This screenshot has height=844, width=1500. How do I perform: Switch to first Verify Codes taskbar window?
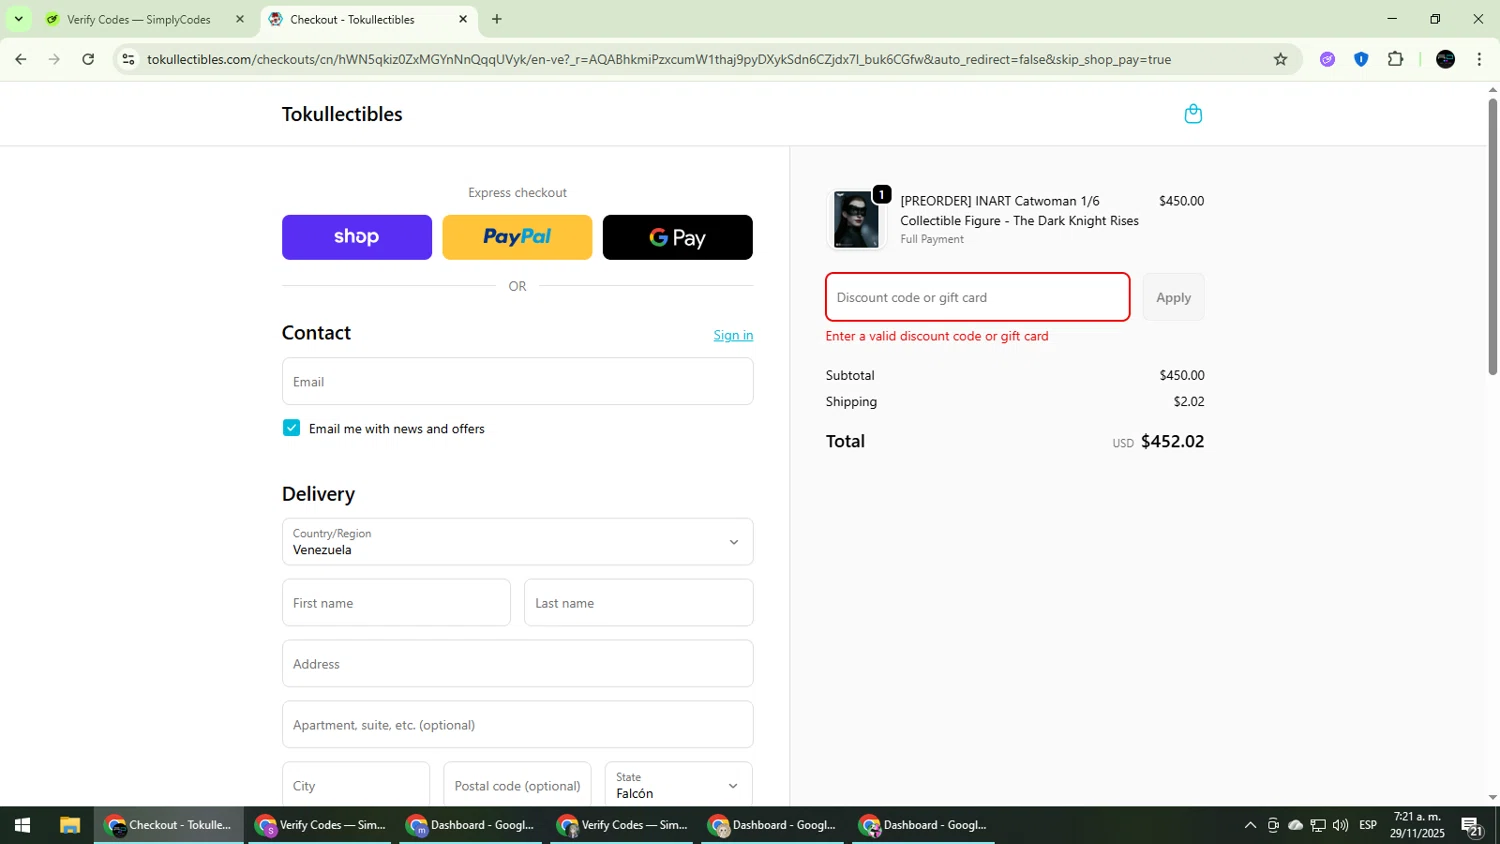point(320,825)
